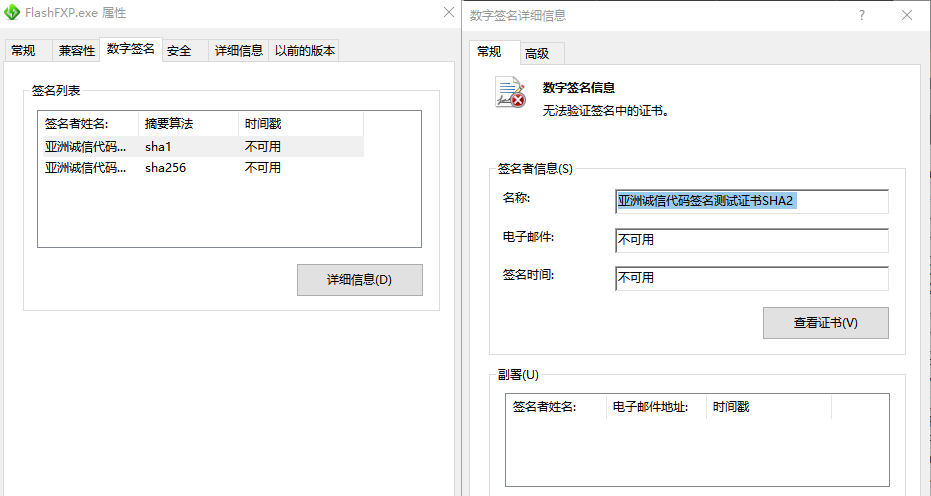Click the 名称 field with SHA2 certificate name
This screenshot has height=496, width=931.
[752, 201]
